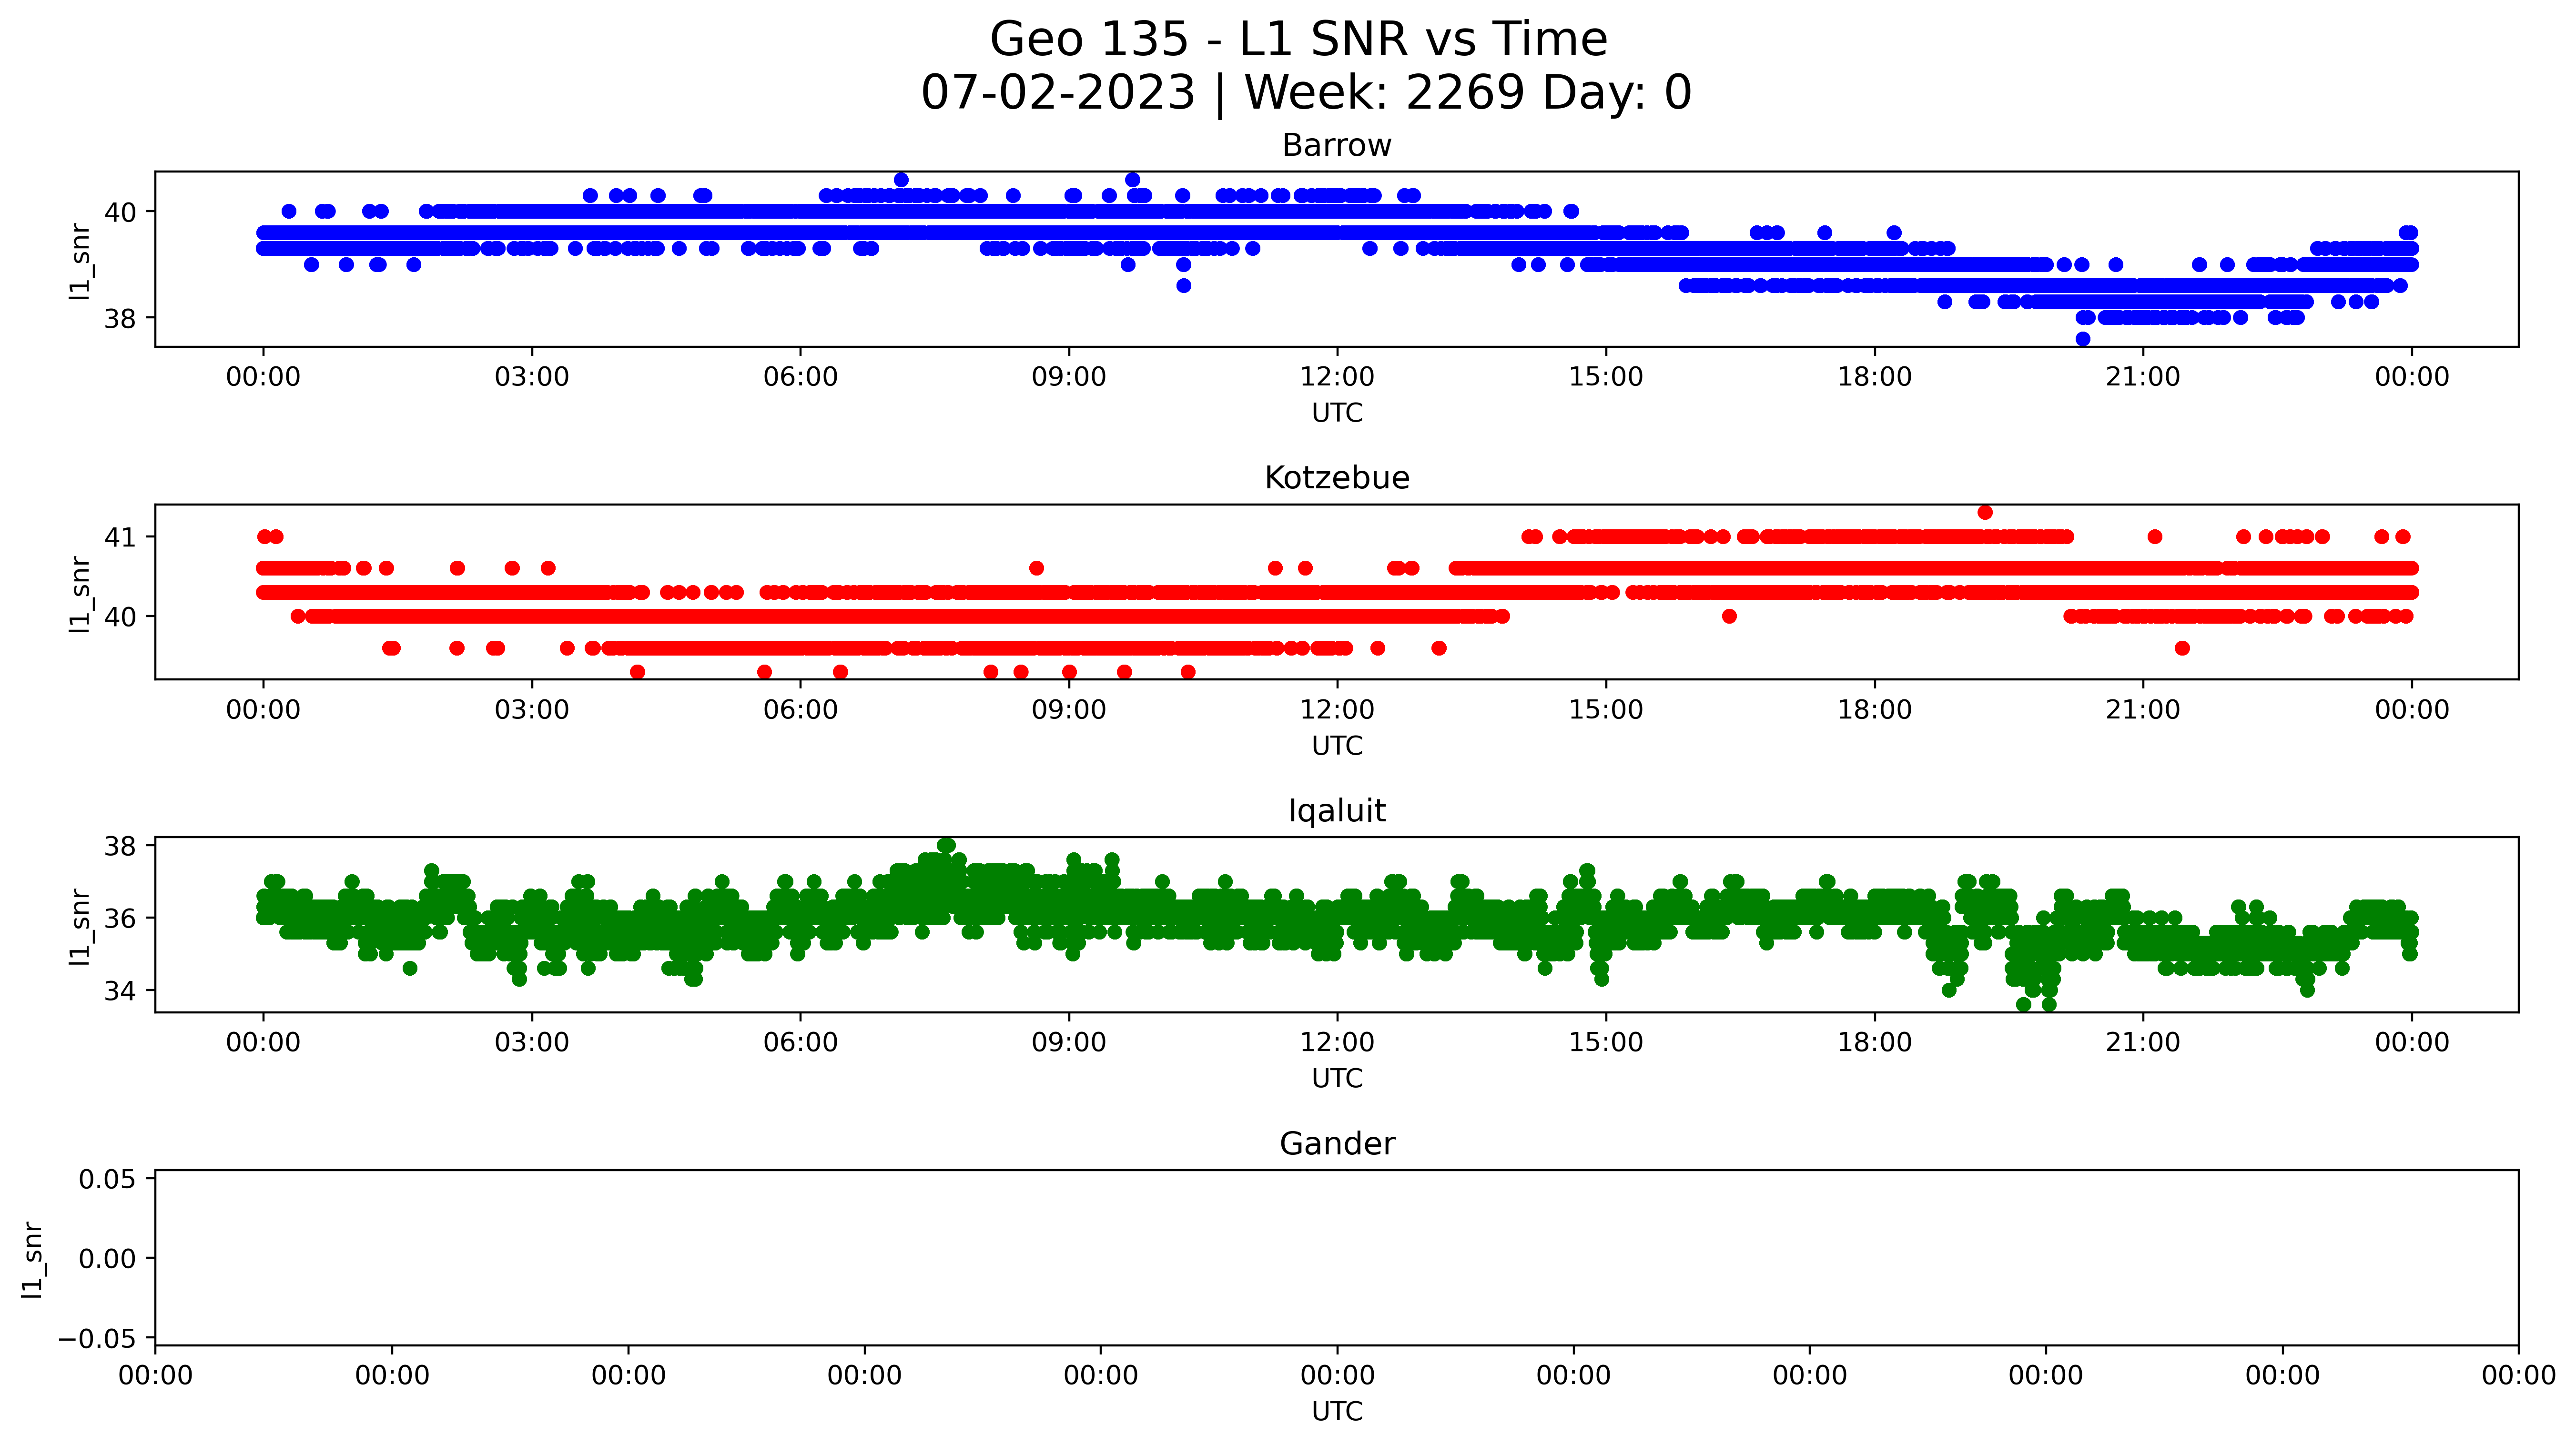
Task: Click the 21:00 tick on Barrow's time axis
Action: pos(2143,377)
